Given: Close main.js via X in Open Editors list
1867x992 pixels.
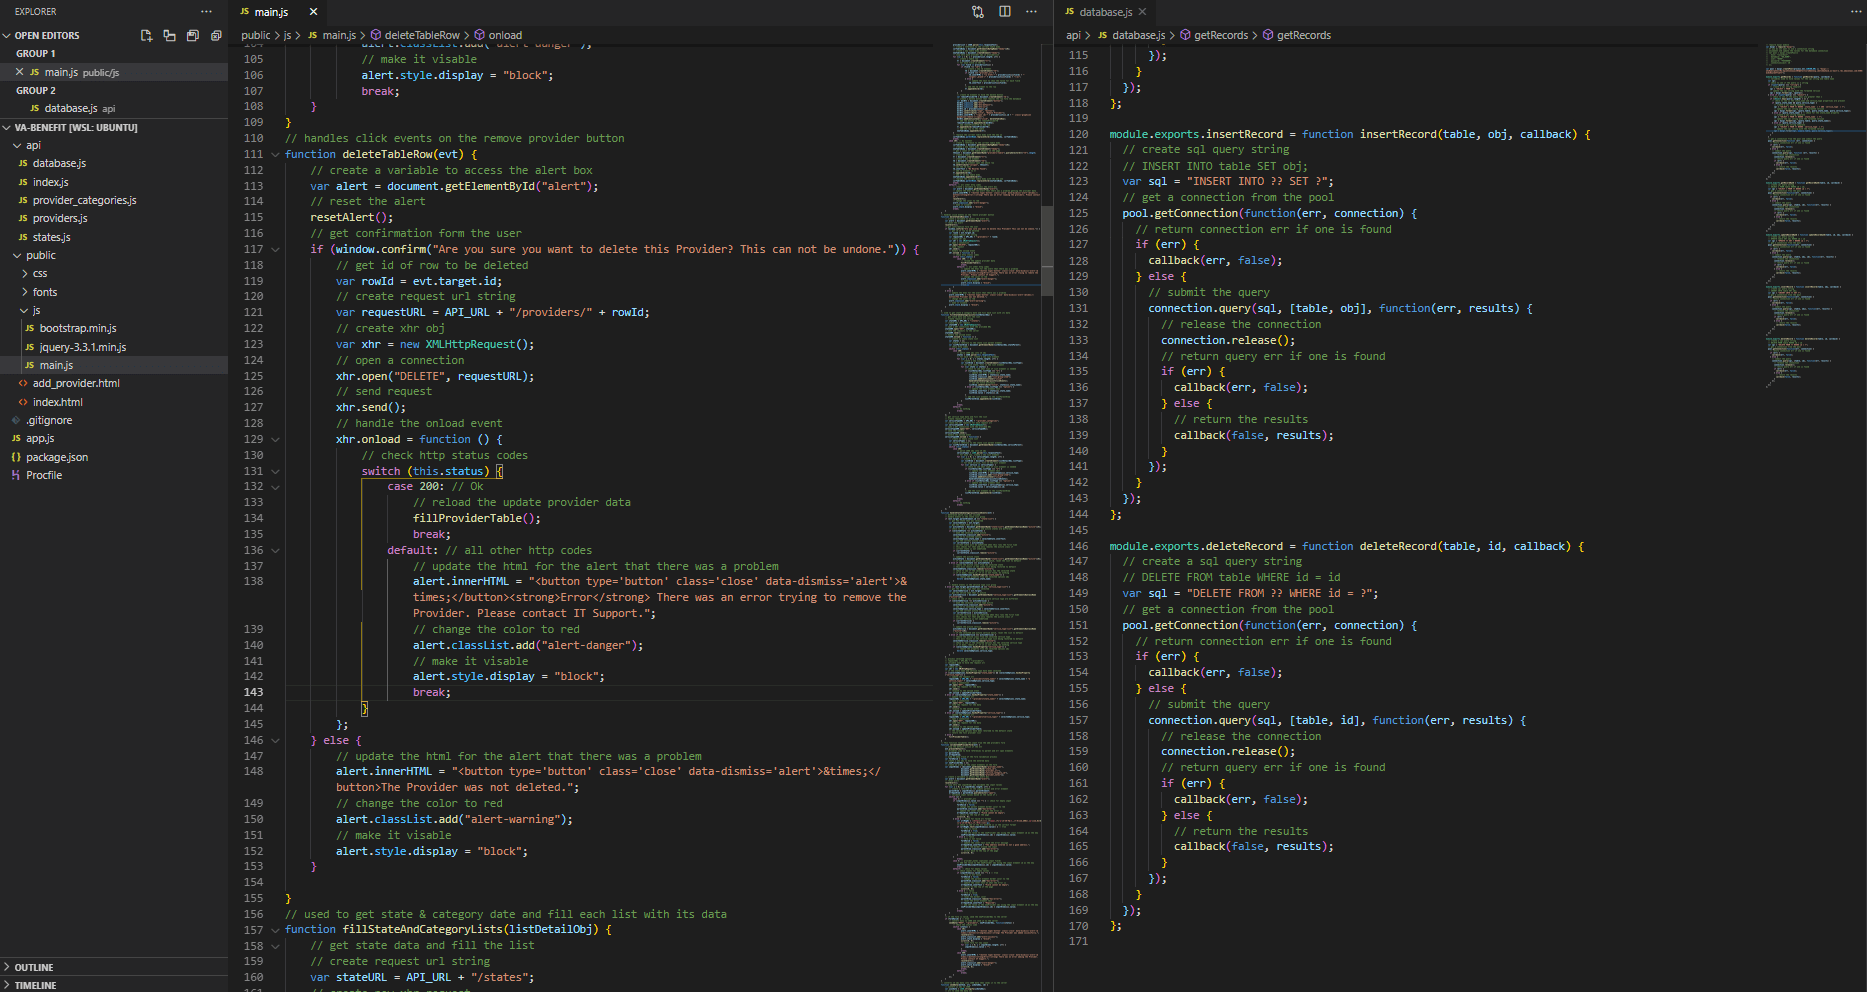Looking at the screenshot, I should tap(19, 72).
